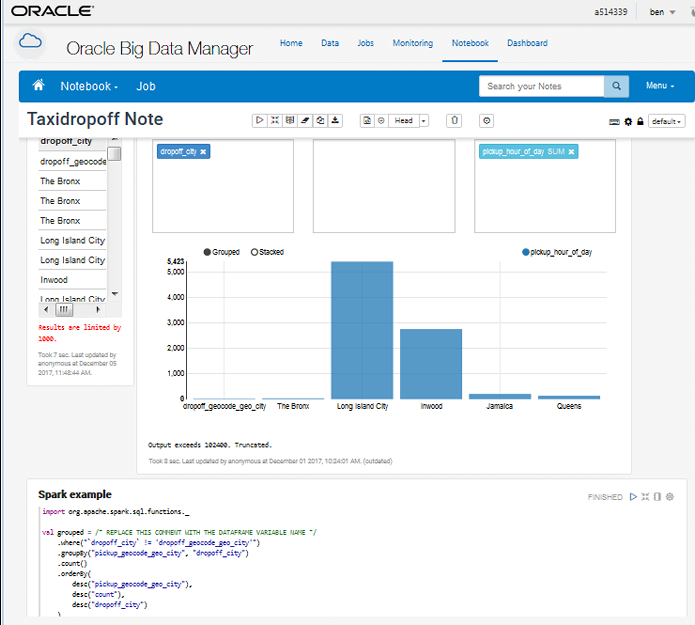This screenshot has height=625, width=695.
Task: Toggle show/hide code for all paragraphs
Action: coord(275,121)
